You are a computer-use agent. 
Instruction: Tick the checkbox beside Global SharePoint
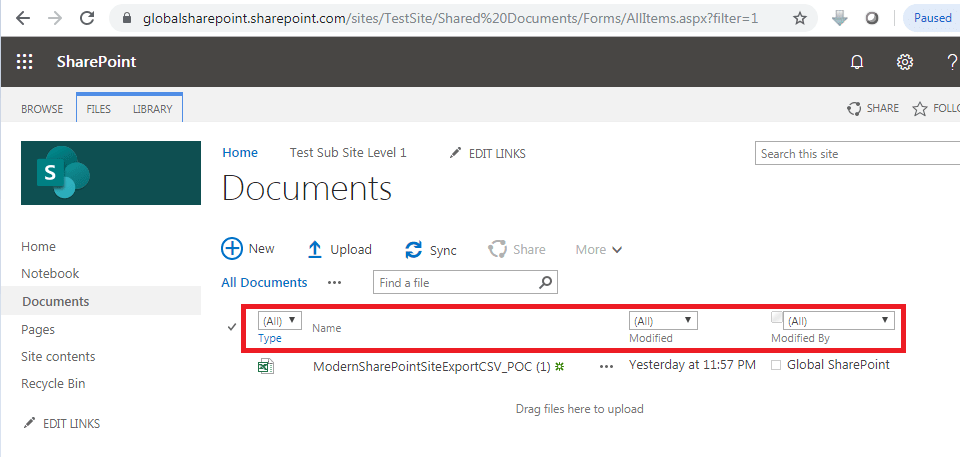(x=776, y=365)
